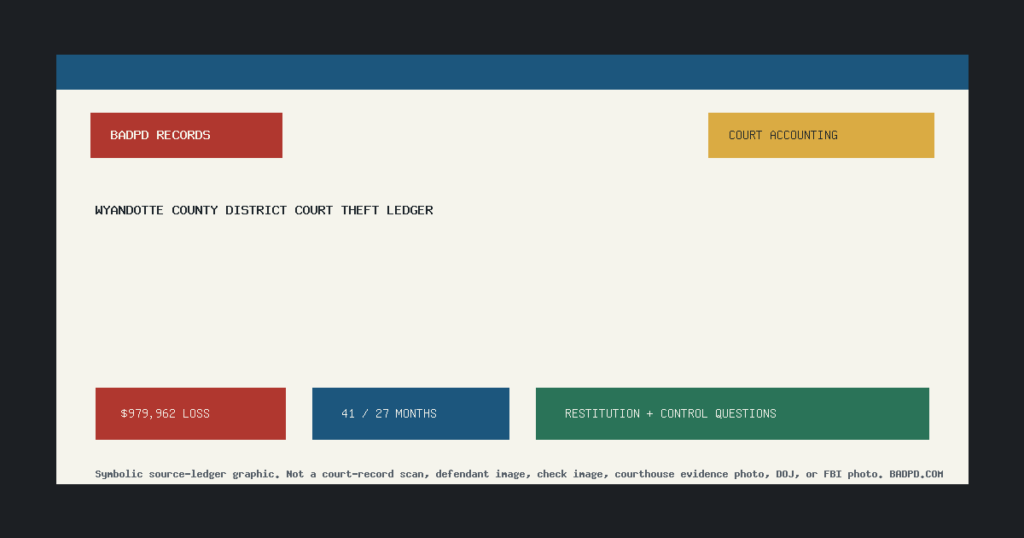
Task: Click empty cream area below the heading
Action: [512, 300]
